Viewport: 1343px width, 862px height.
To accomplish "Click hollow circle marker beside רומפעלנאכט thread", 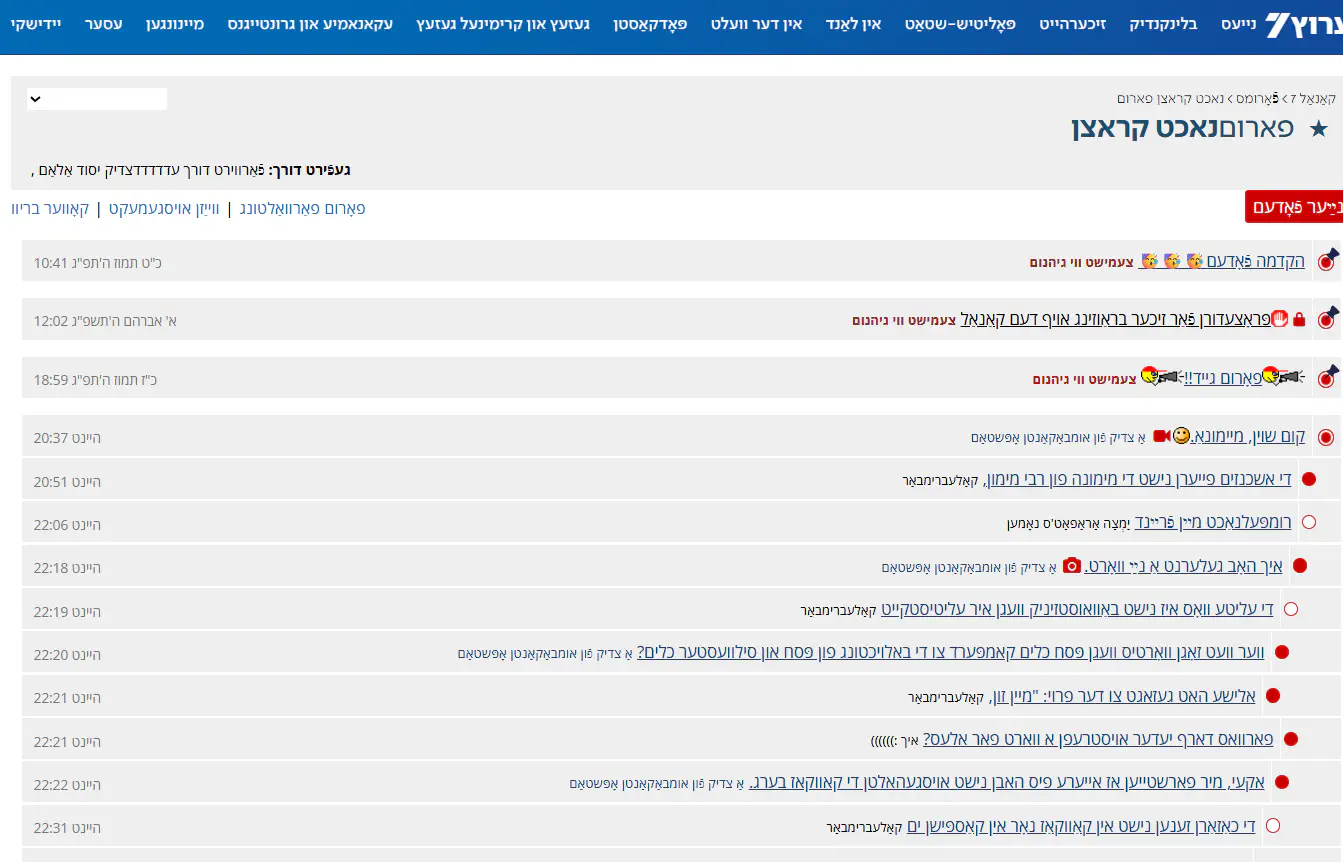I will coord(1308,522).
